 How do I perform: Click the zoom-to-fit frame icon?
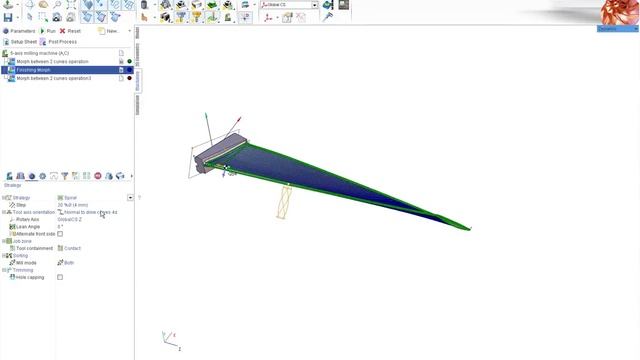[71, 4]
